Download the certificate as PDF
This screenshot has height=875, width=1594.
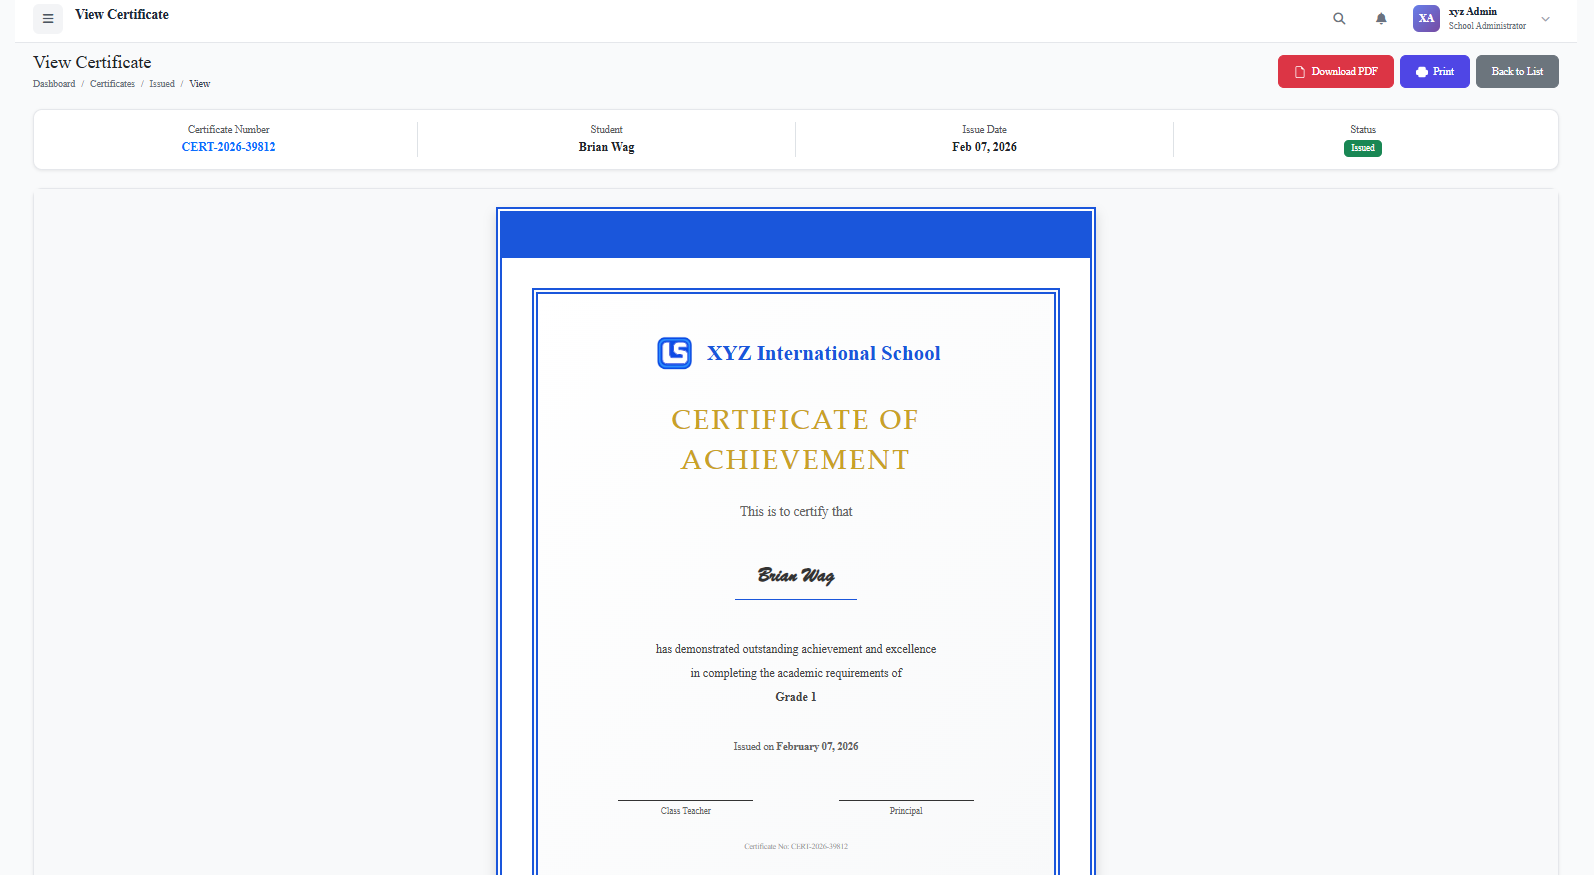(x=1335, y=72)
